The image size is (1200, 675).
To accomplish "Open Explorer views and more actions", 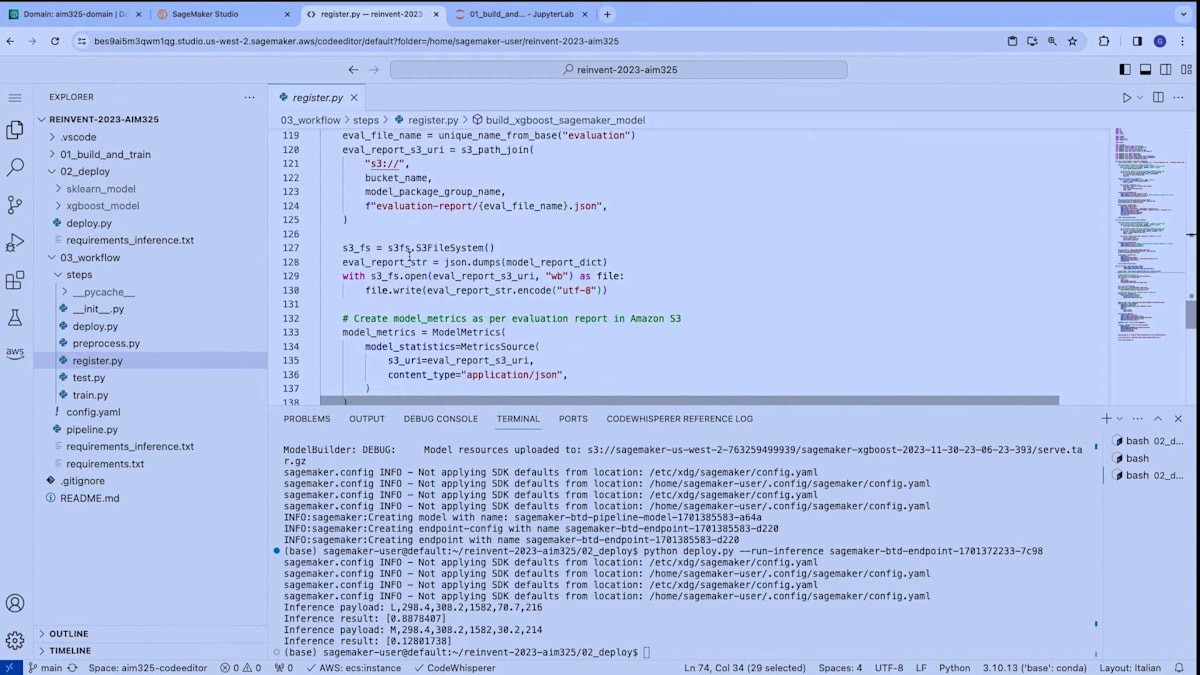I will tap(249, 97).
